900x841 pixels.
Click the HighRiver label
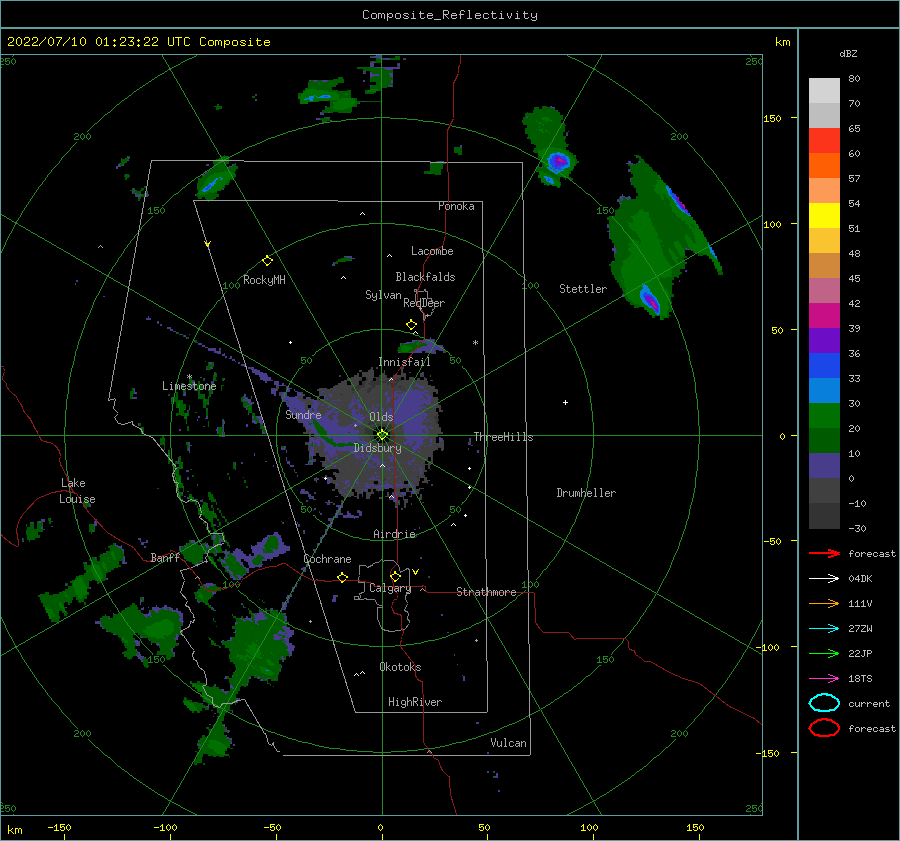pos(415,702)
